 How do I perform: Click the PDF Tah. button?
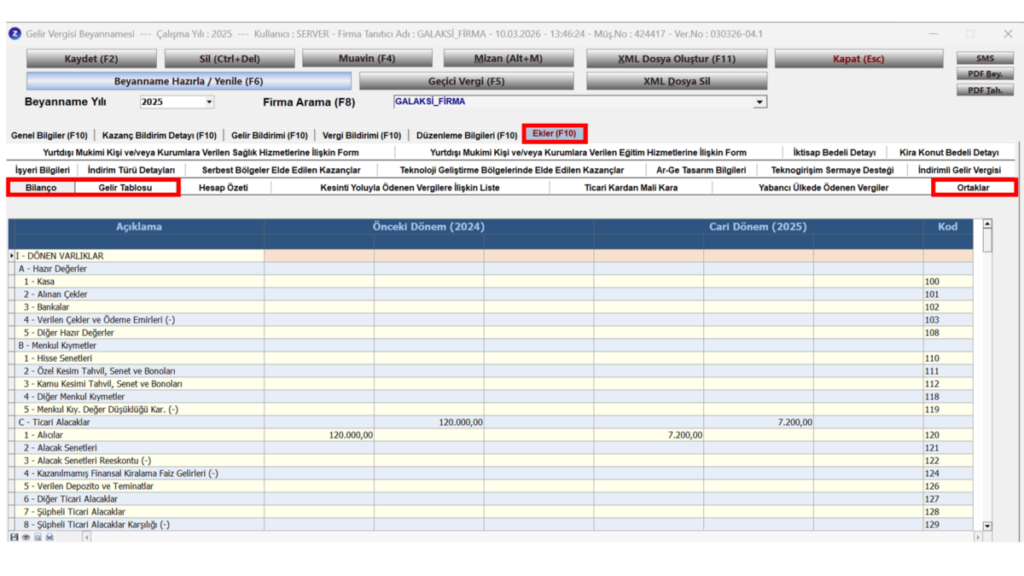[x=985, y=90]
